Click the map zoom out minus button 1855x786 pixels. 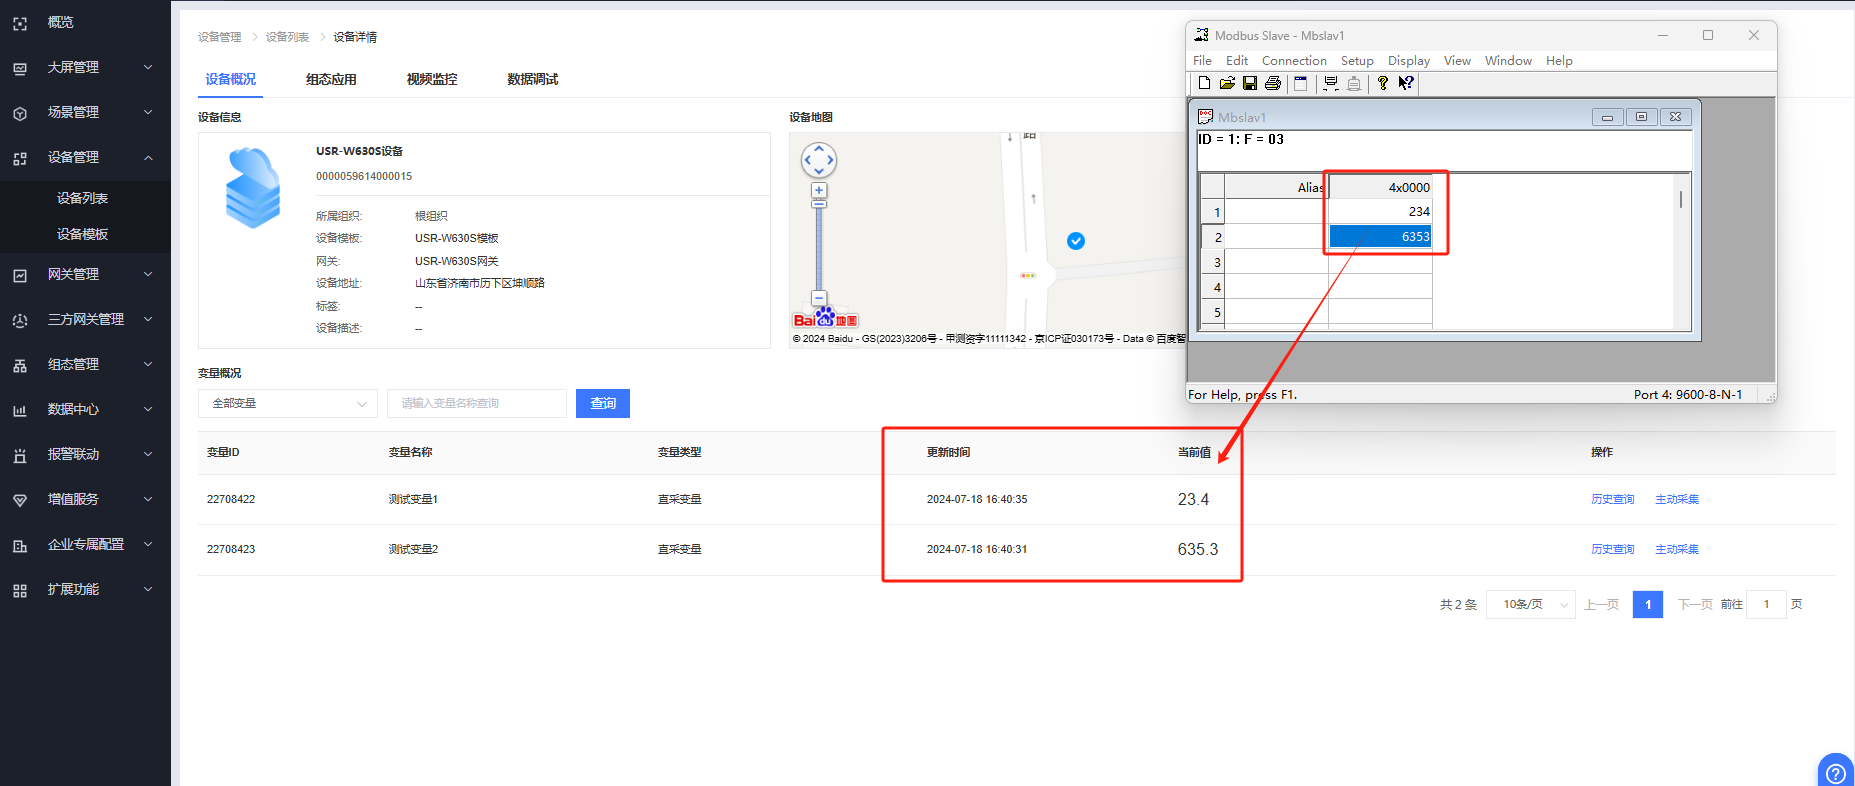click(819, 298)
